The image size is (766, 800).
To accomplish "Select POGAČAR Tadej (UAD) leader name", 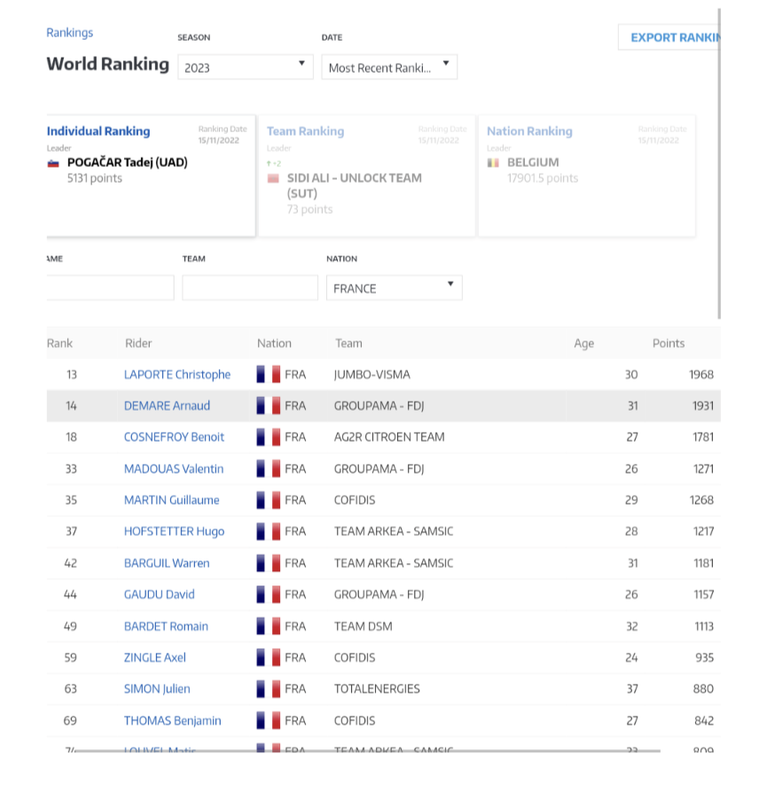I will pyautogui.click(x=128, y=162).
